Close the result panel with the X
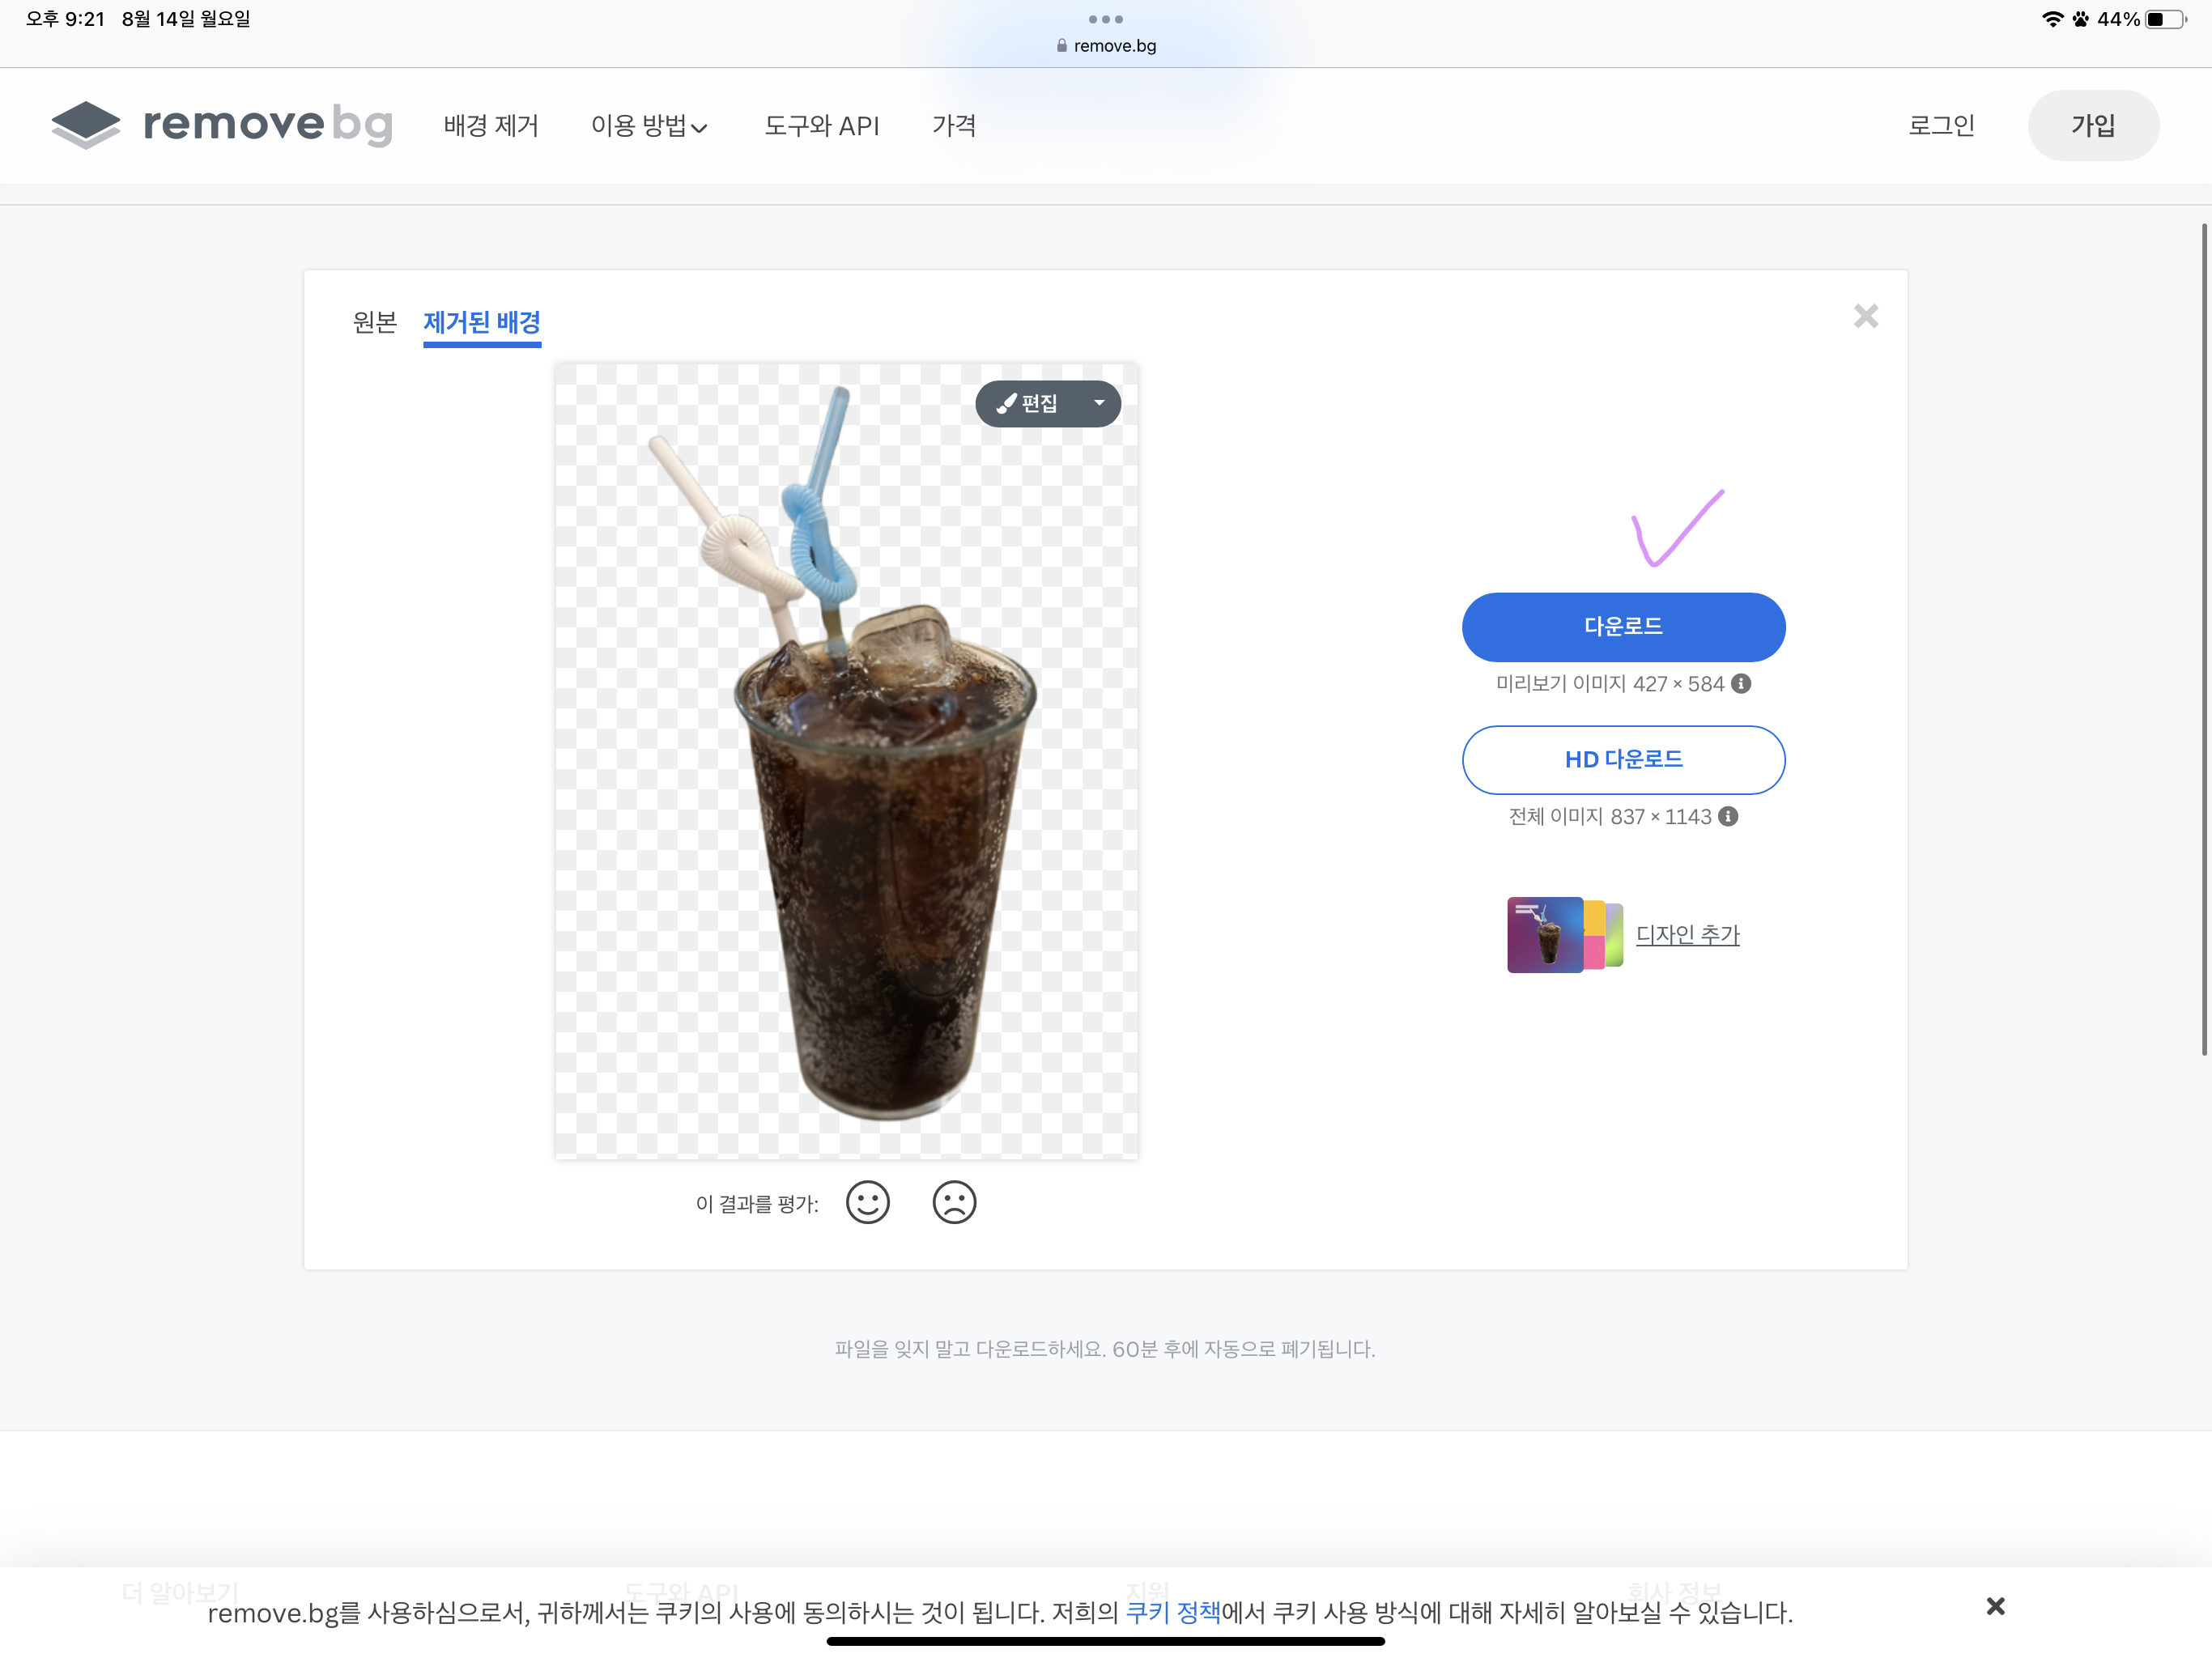The height and width of the screenshot is (1658, 2212). pyautogui.click(x=1866, y=316)
